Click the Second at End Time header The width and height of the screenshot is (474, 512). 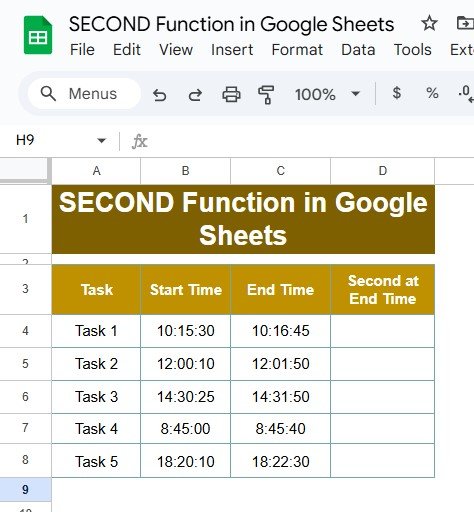383,289
